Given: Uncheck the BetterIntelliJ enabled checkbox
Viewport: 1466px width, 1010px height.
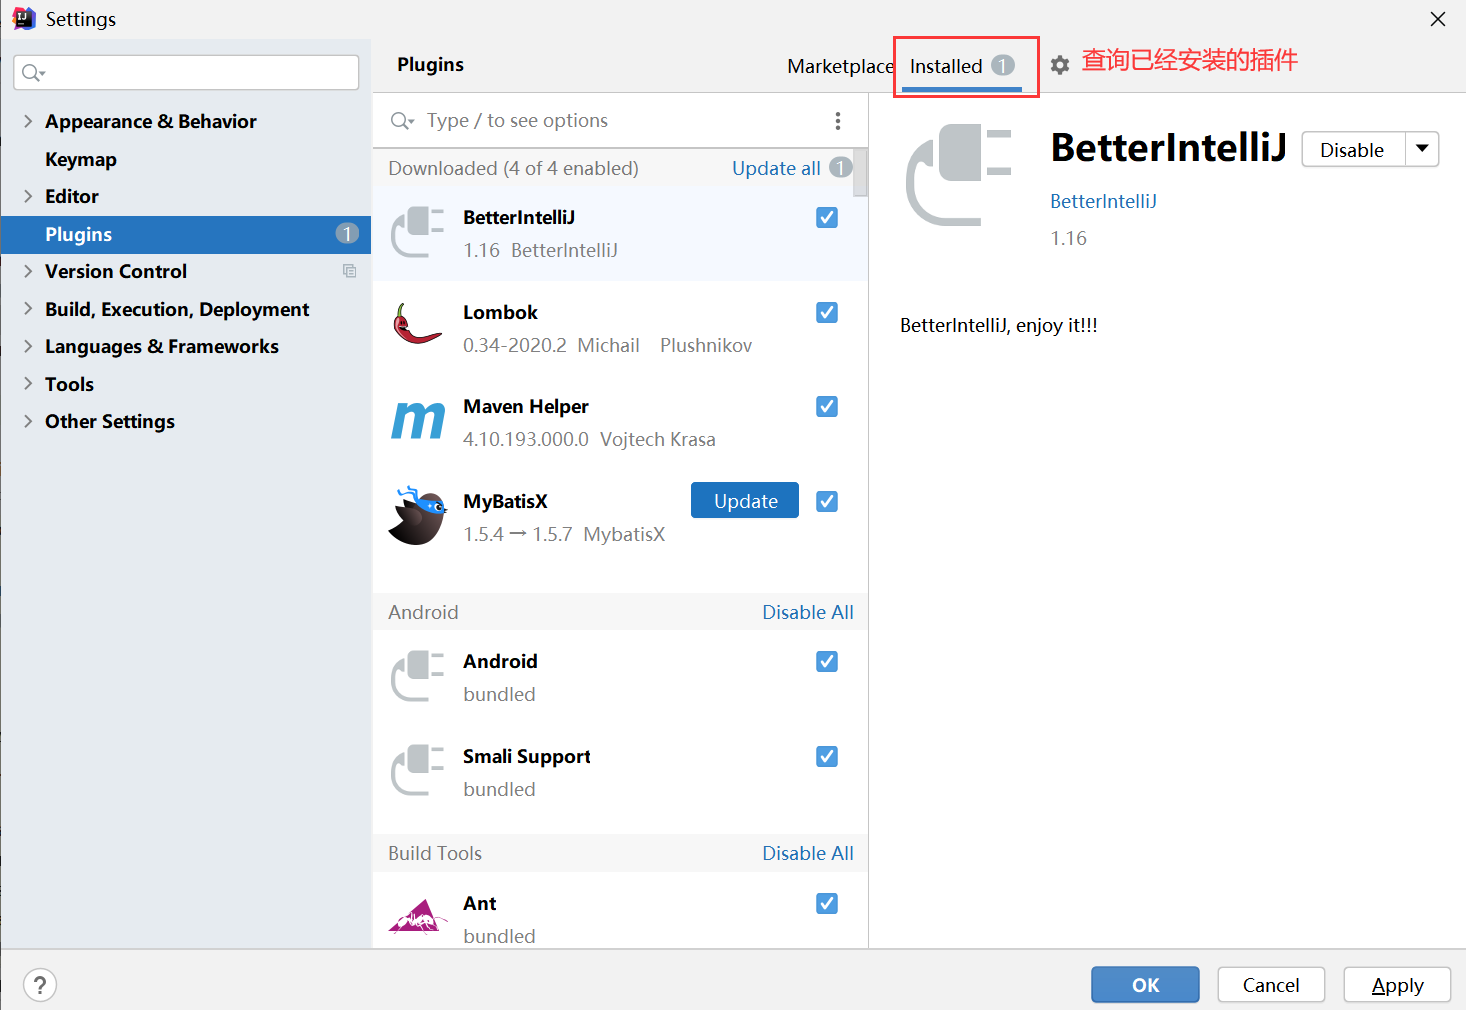Looking at the screenshot, I should coord(827,217).
